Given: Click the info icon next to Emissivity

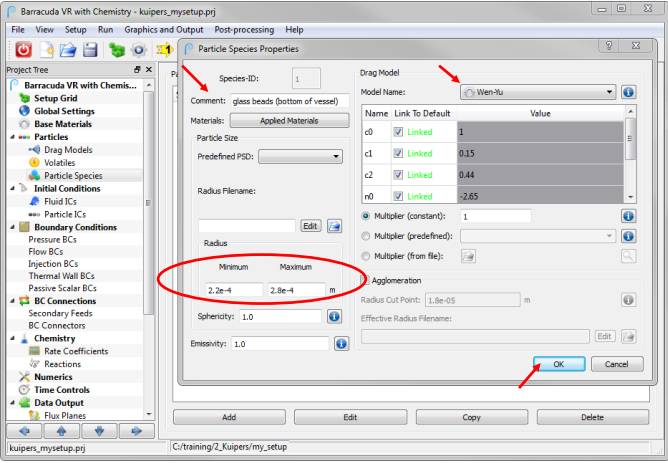Looking at the screenshot, I should click(339, 344).
